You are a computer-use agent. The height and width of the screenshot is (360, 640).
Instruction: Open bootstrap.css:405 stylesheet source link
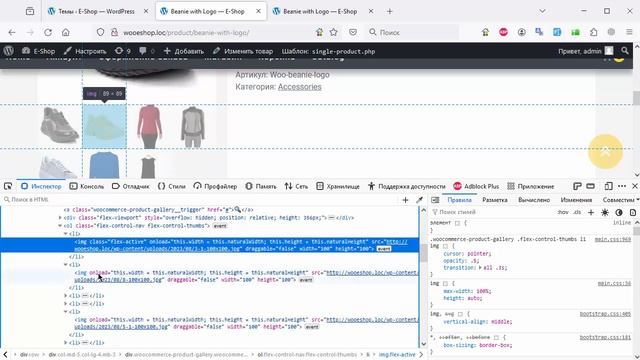pos(605,314)
